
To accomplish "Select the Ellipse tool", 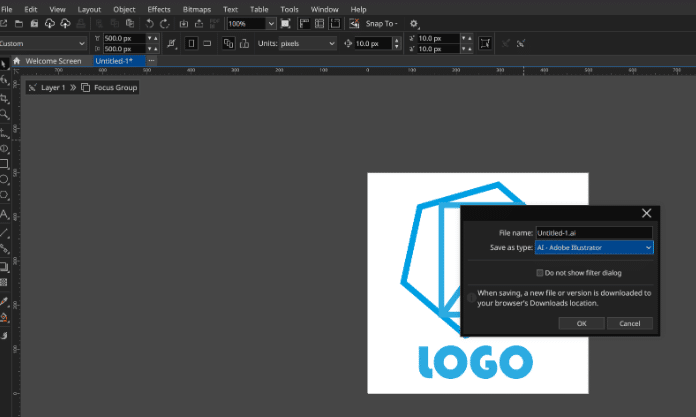I will point(4,179).
